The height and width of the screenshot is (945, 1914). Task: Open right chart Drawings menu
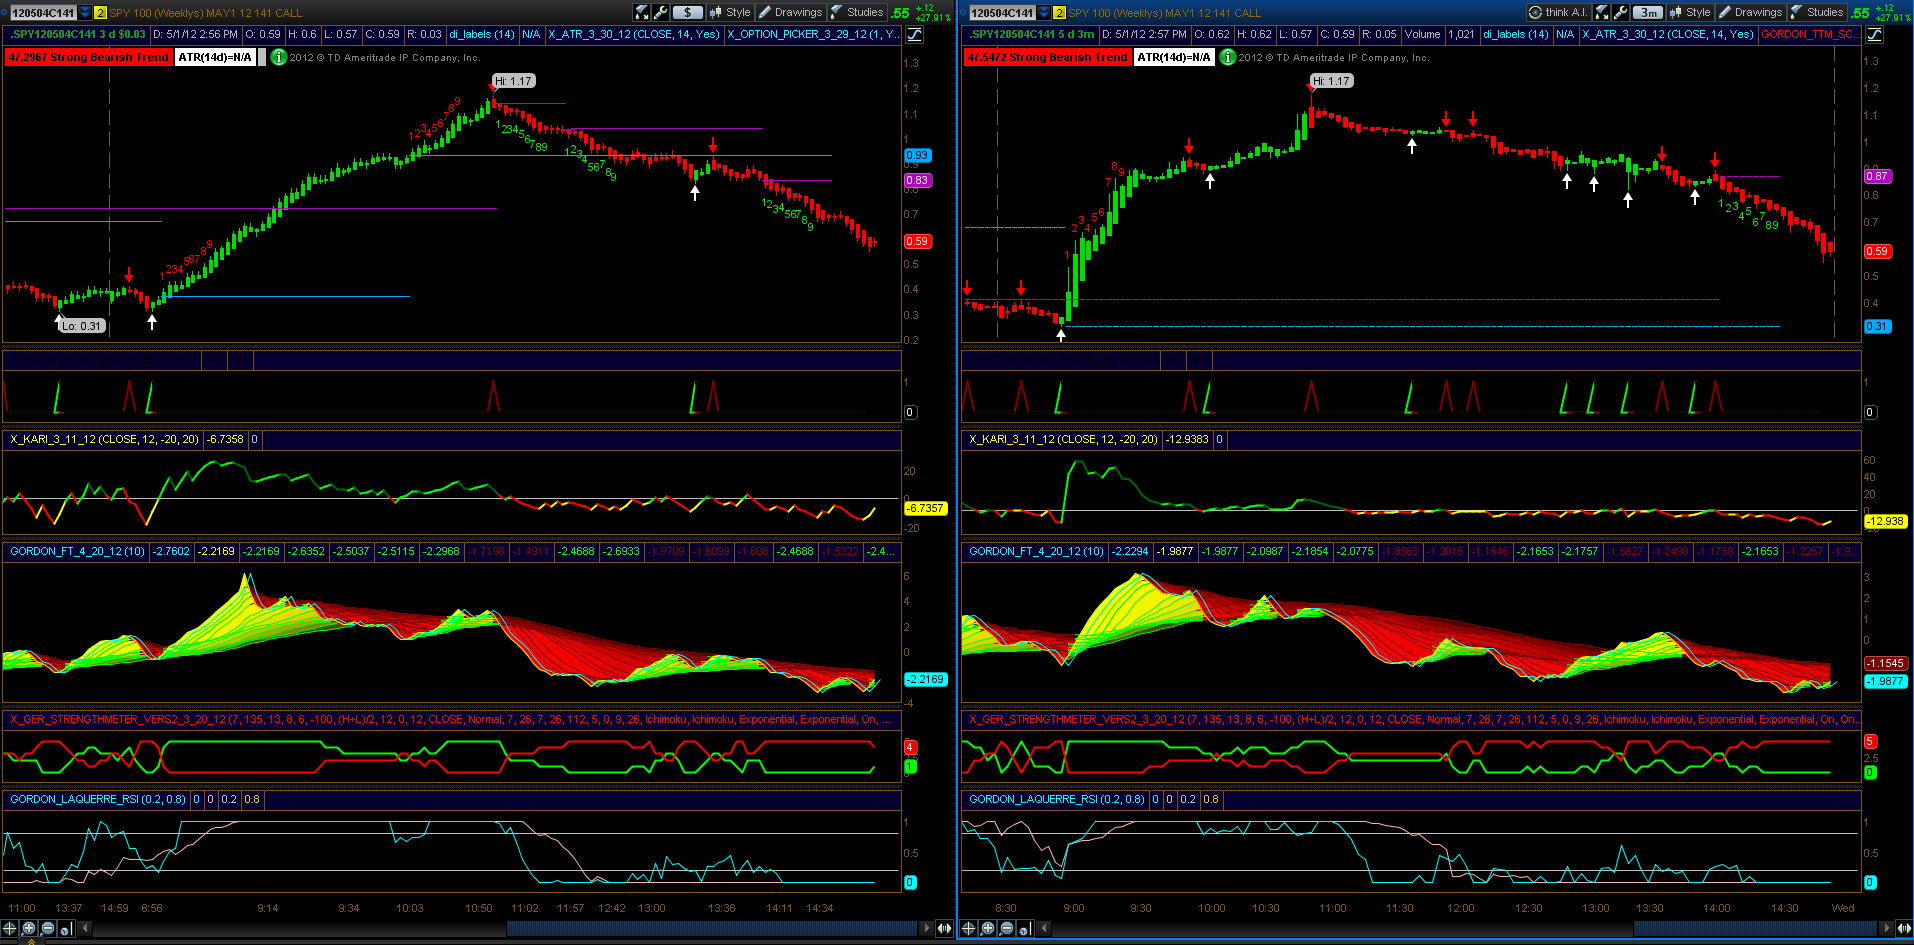1750,13
